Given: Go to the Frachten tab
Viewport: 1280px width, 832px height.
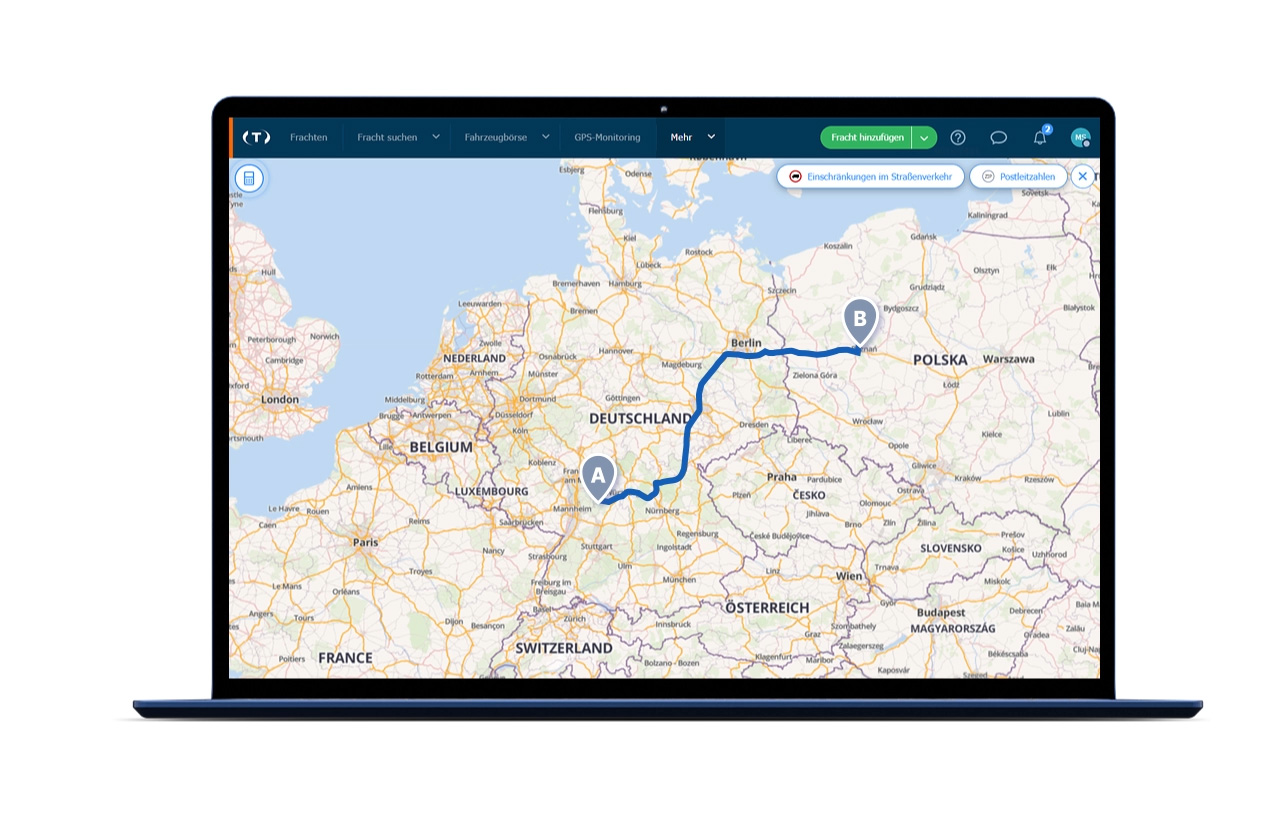Looking at the screenshot, I should tap(309, 137).
